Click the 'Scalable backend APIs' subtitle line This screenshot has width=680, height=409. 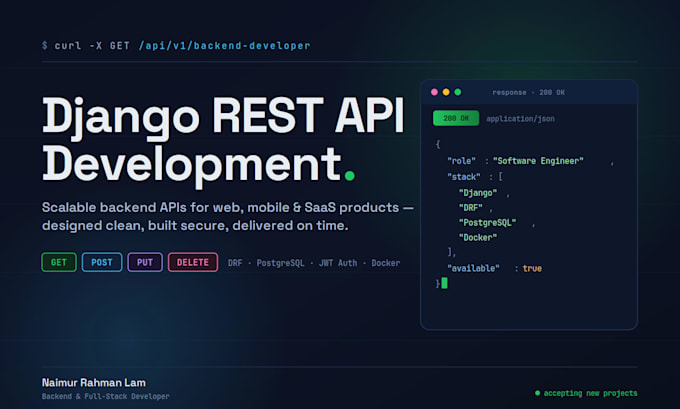(228, 208)
